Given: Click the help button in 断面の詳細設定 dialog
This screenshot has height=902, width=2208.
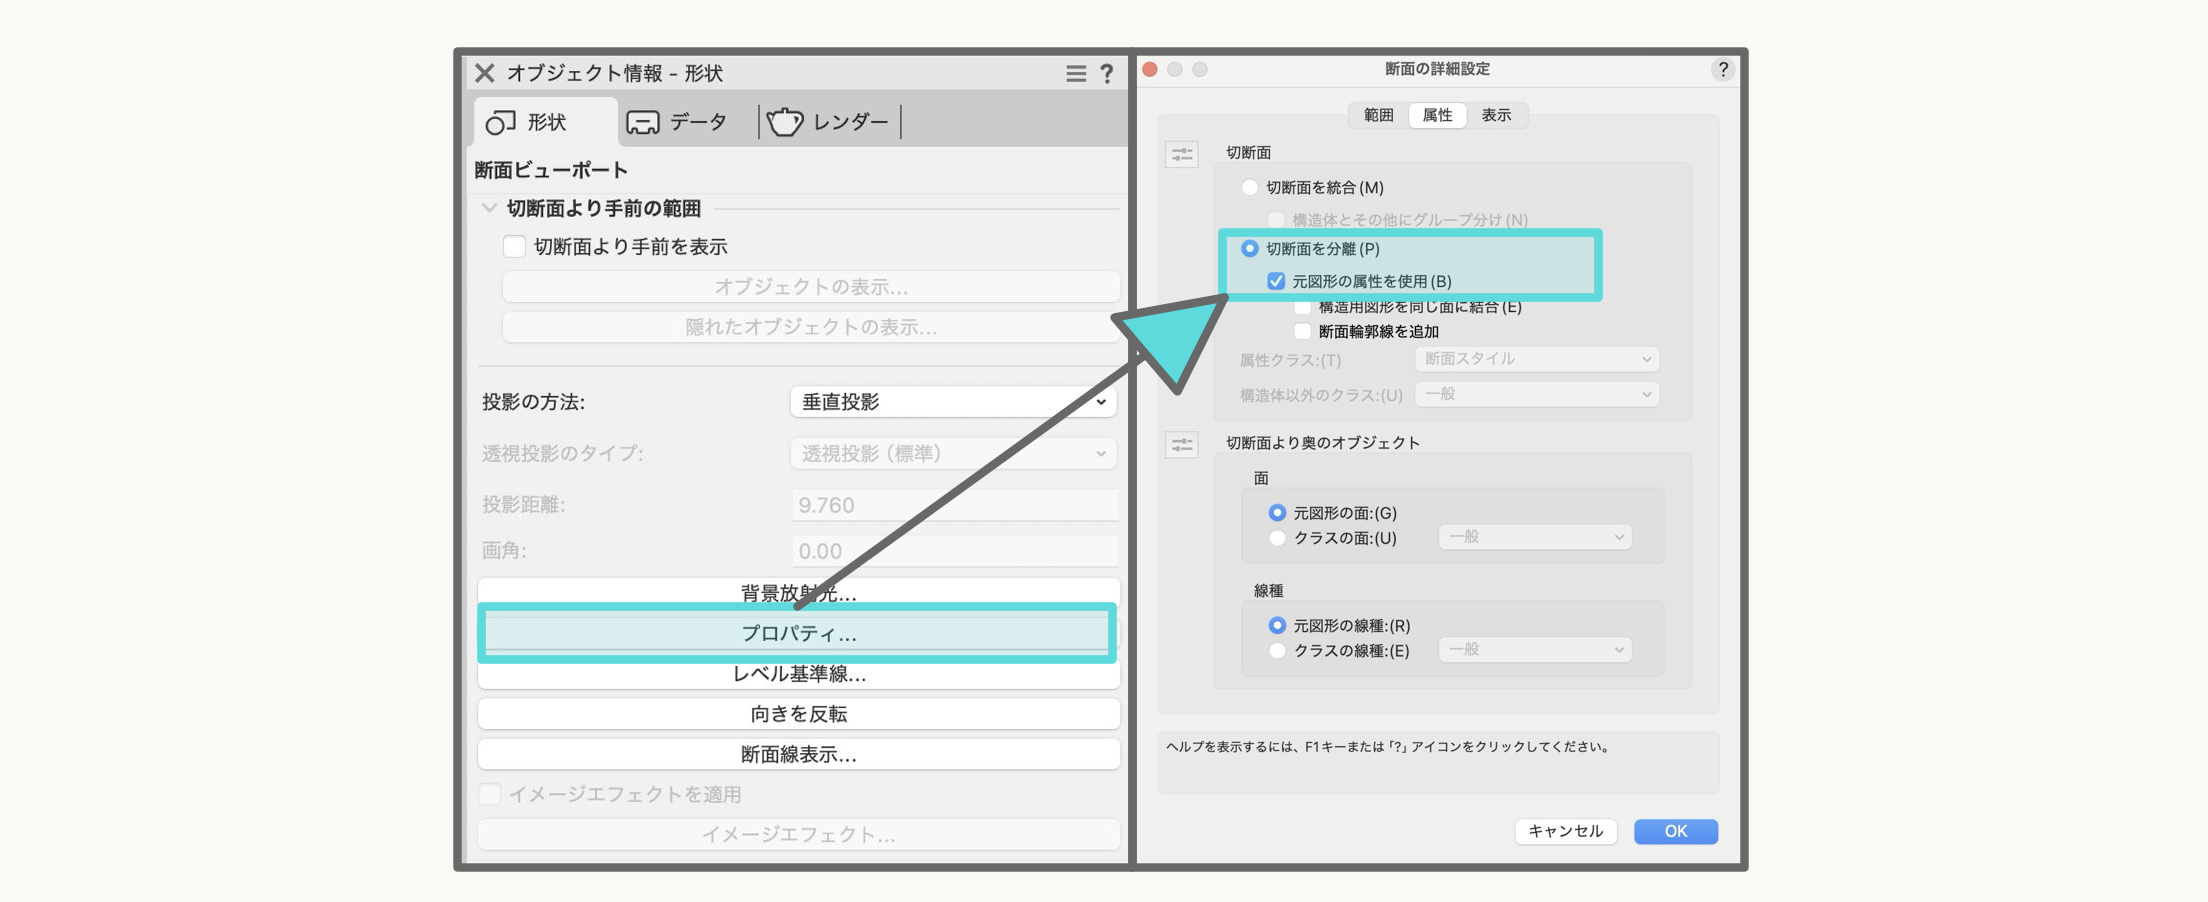Looking at the screenshot, I should [x=1722, y=69].
